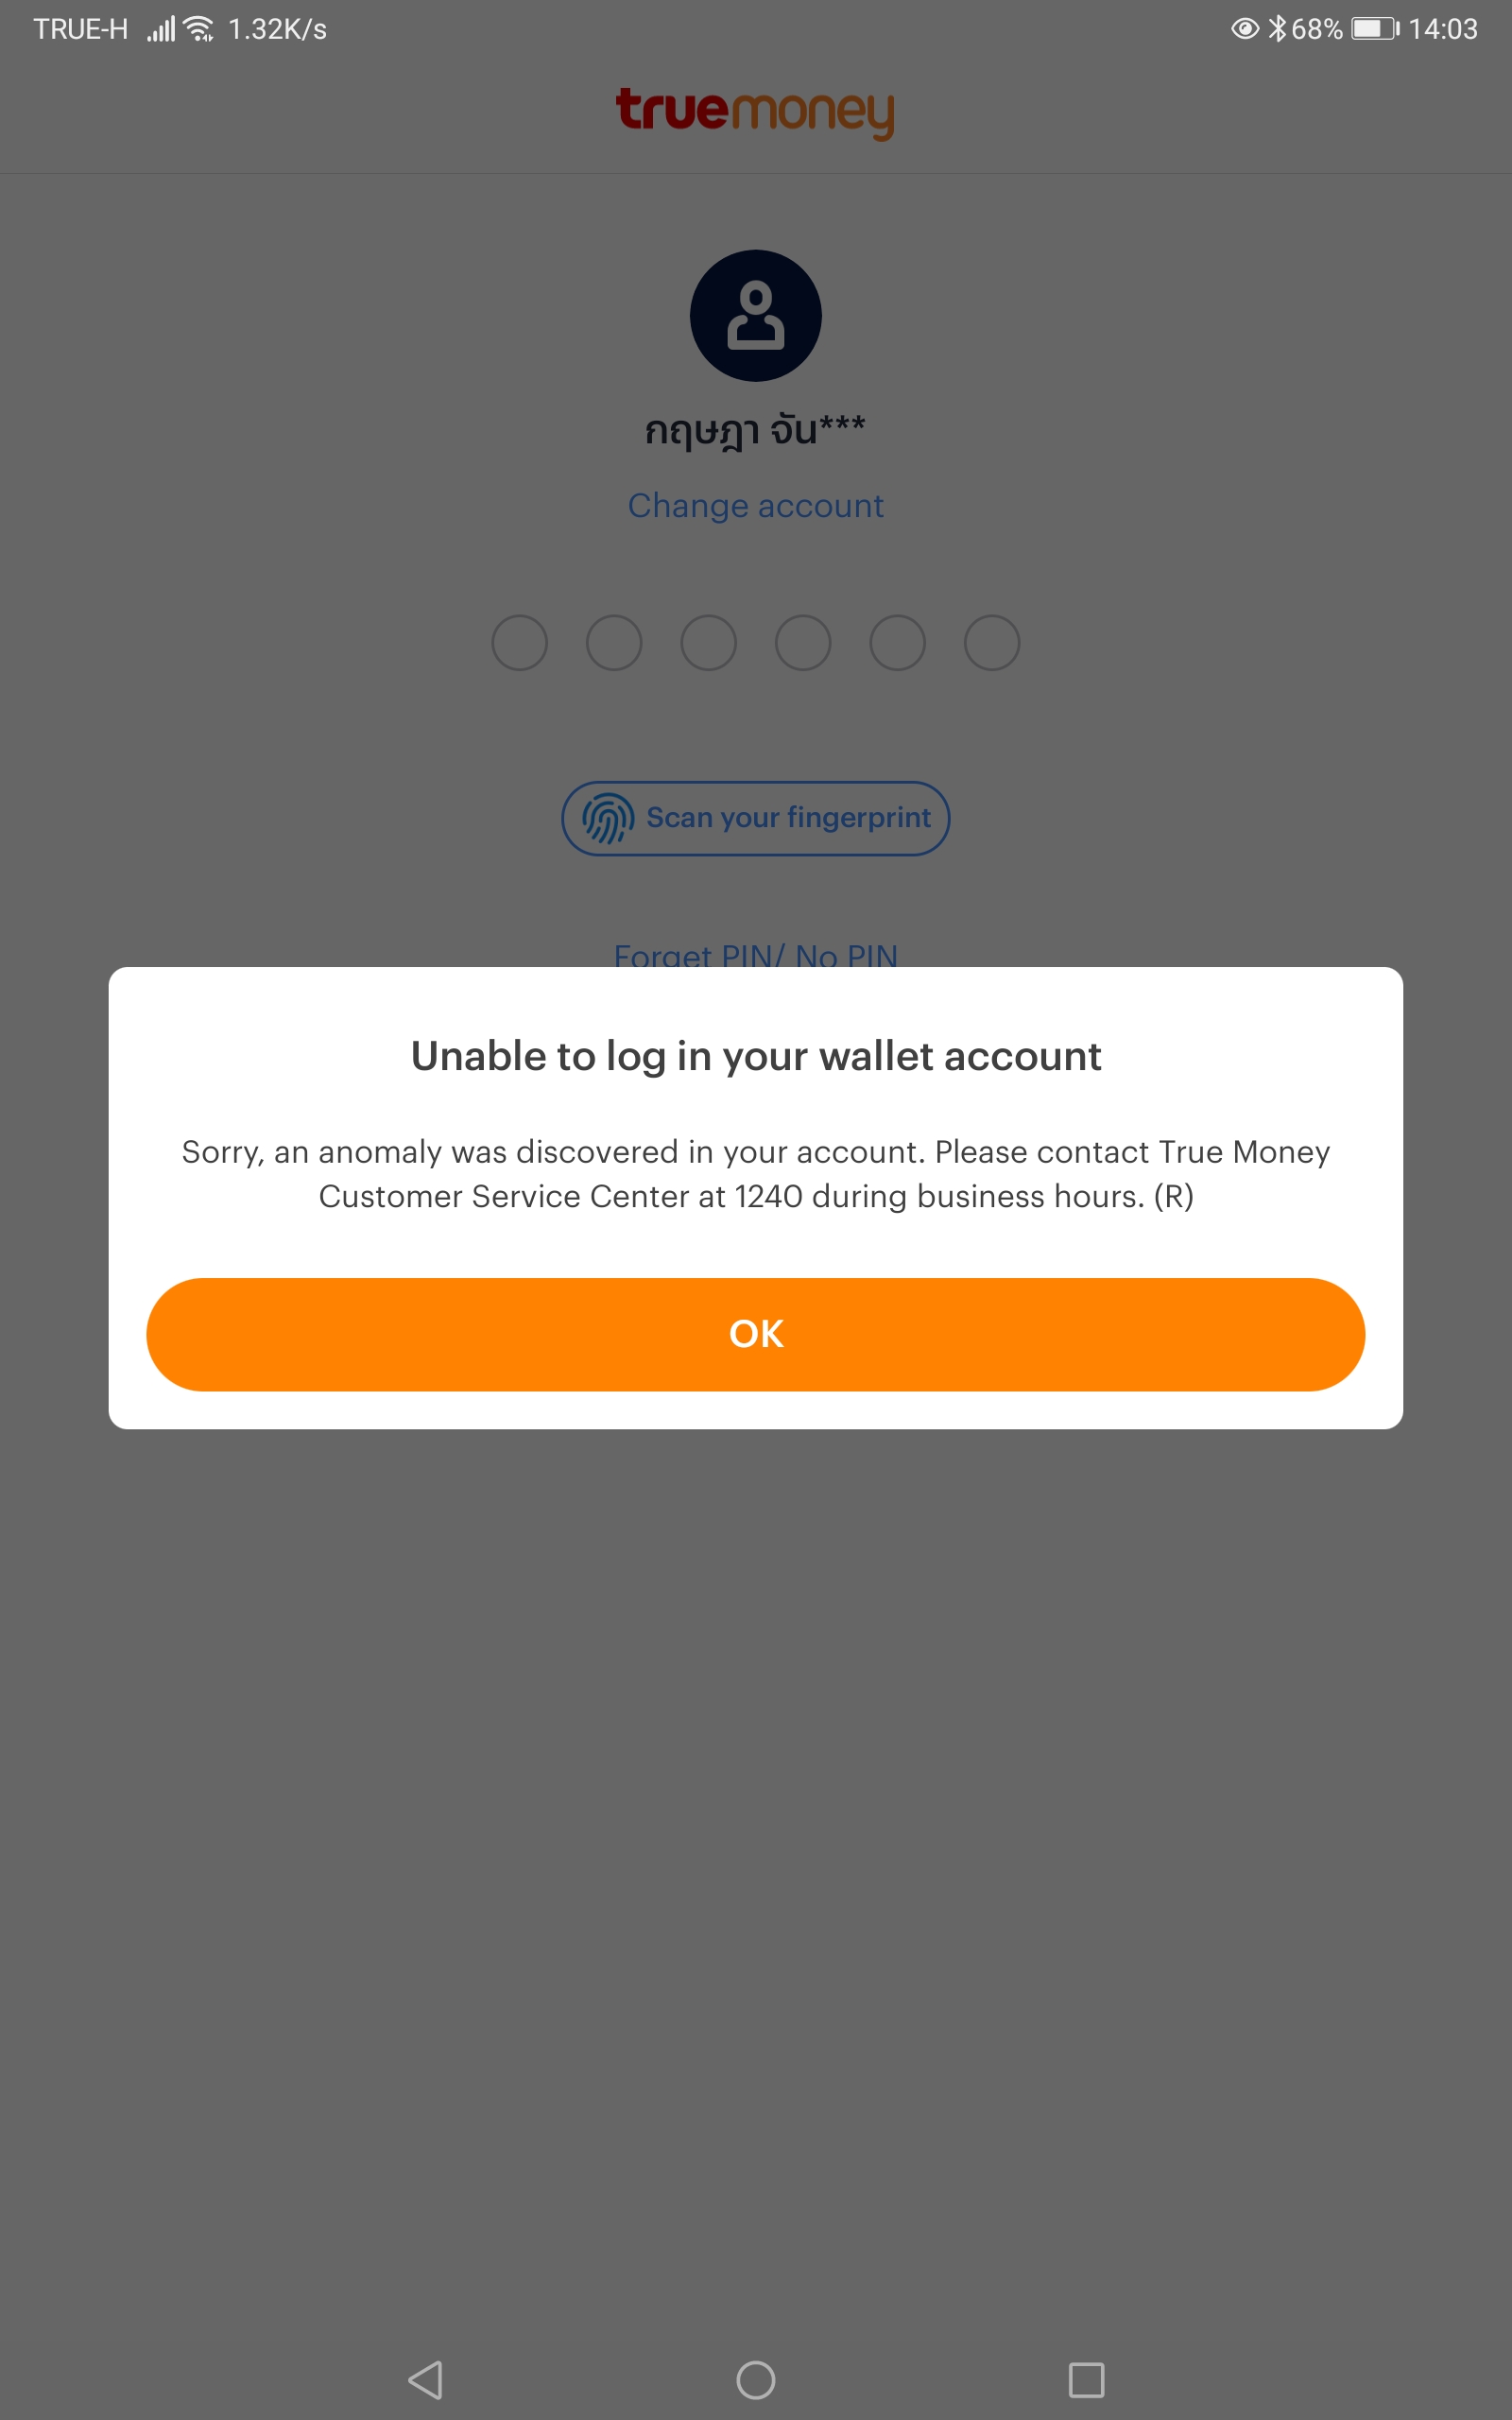Select the third PIN digit circle
The image size is (1512, 2420).
coord(709,642)
